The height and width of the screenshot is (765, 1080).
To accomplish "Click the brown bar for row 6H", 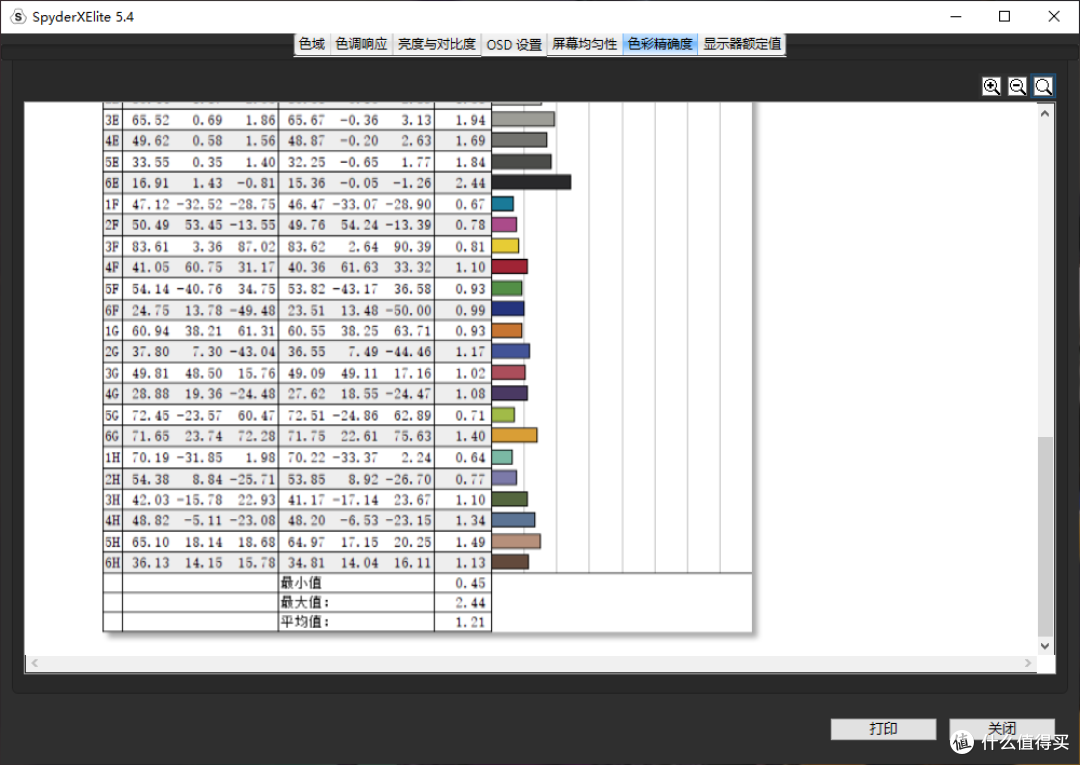I will [x=510, y=562].
